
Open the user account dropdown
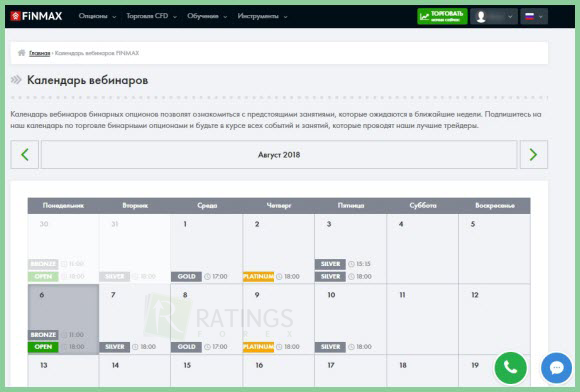point(494,16)
